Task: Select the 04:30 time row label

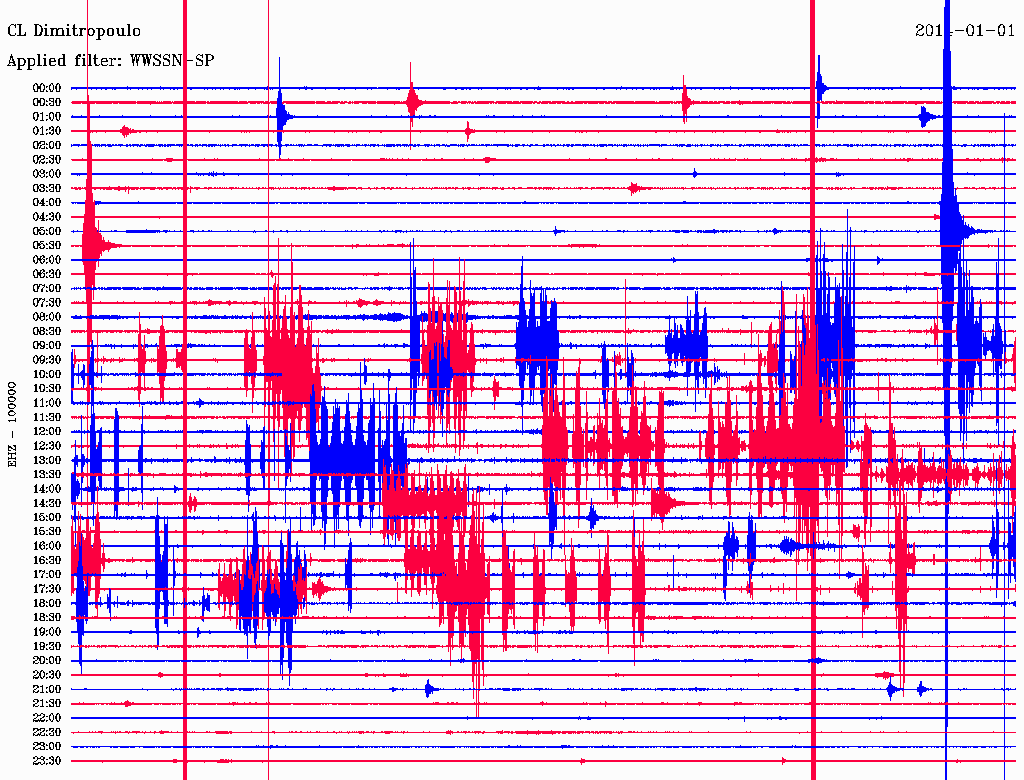Action: pyautogui.click(x=47, y=217)
